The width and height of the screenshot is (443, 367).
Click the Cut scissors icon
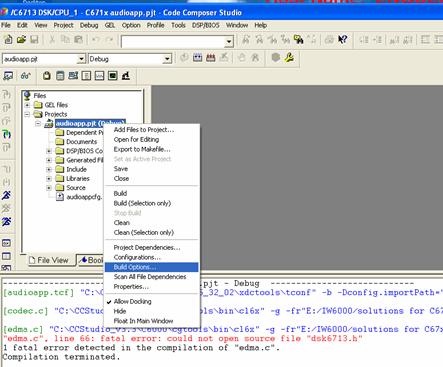coord(52,40)
